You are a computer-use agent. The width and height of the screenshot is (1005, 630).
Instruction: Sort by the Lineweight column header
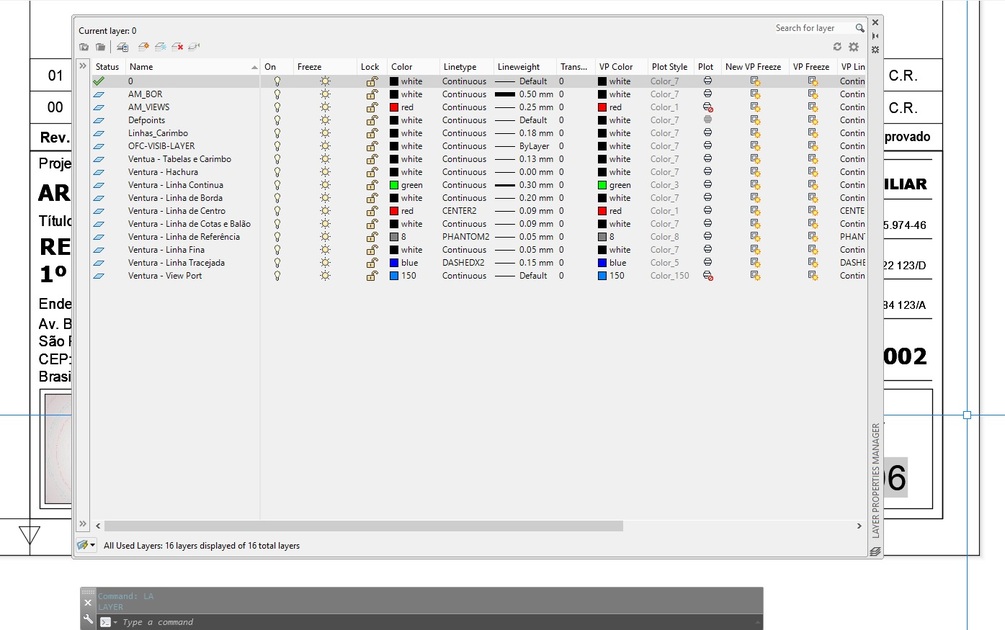[x=524, y=67]
